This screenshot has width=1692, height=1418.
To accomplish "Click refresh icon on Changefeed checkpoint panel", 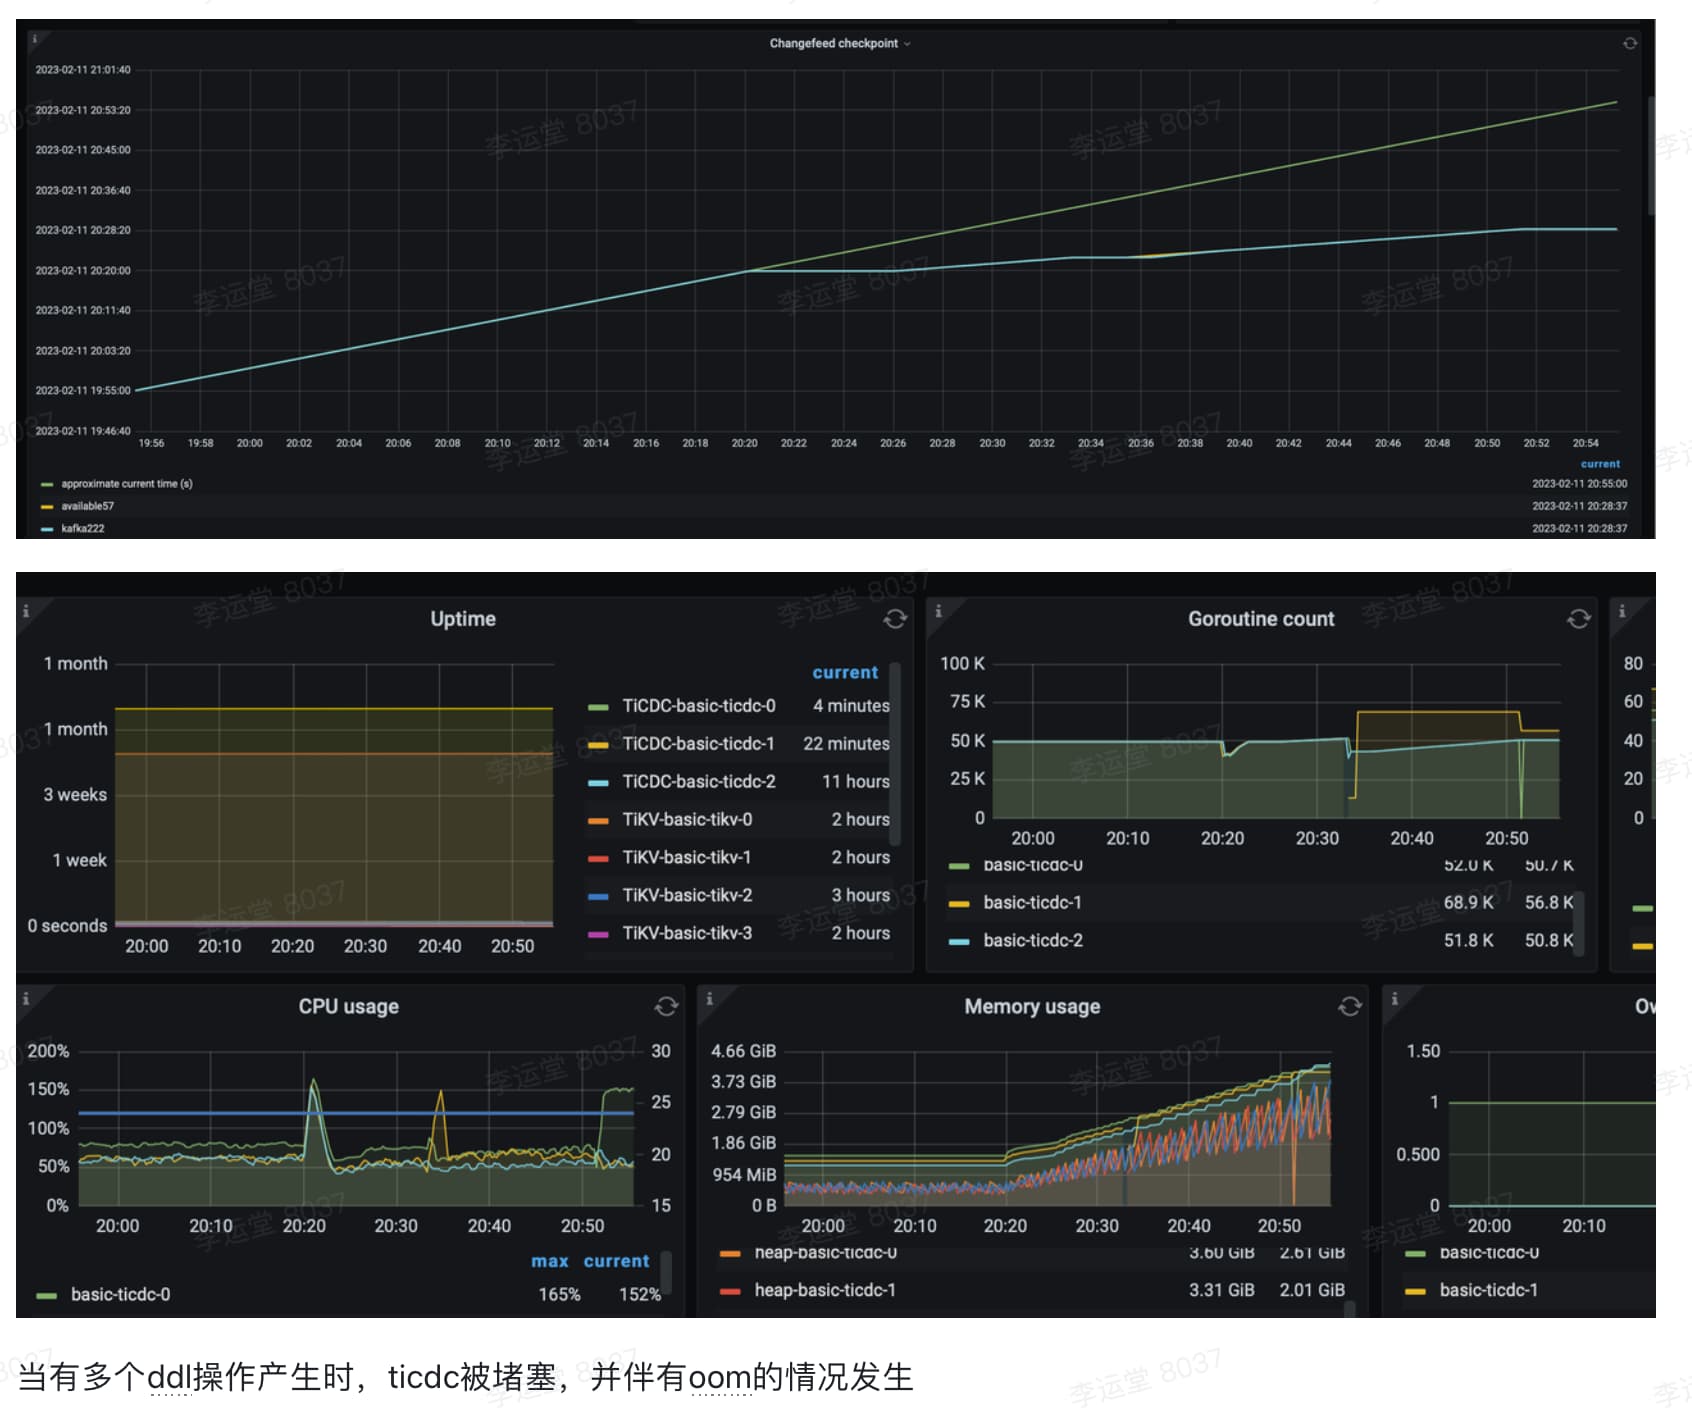I will 1629,43.
